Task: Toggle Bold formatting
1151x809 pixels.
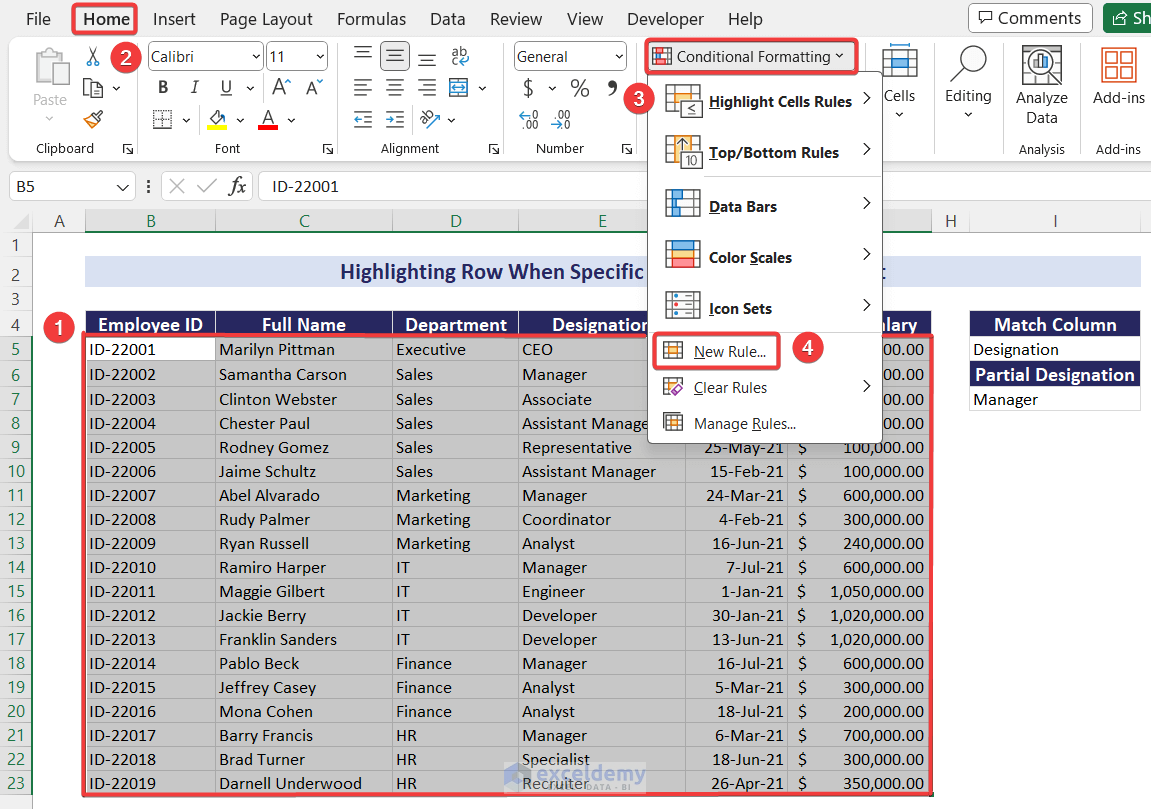Action: point(163,88)
